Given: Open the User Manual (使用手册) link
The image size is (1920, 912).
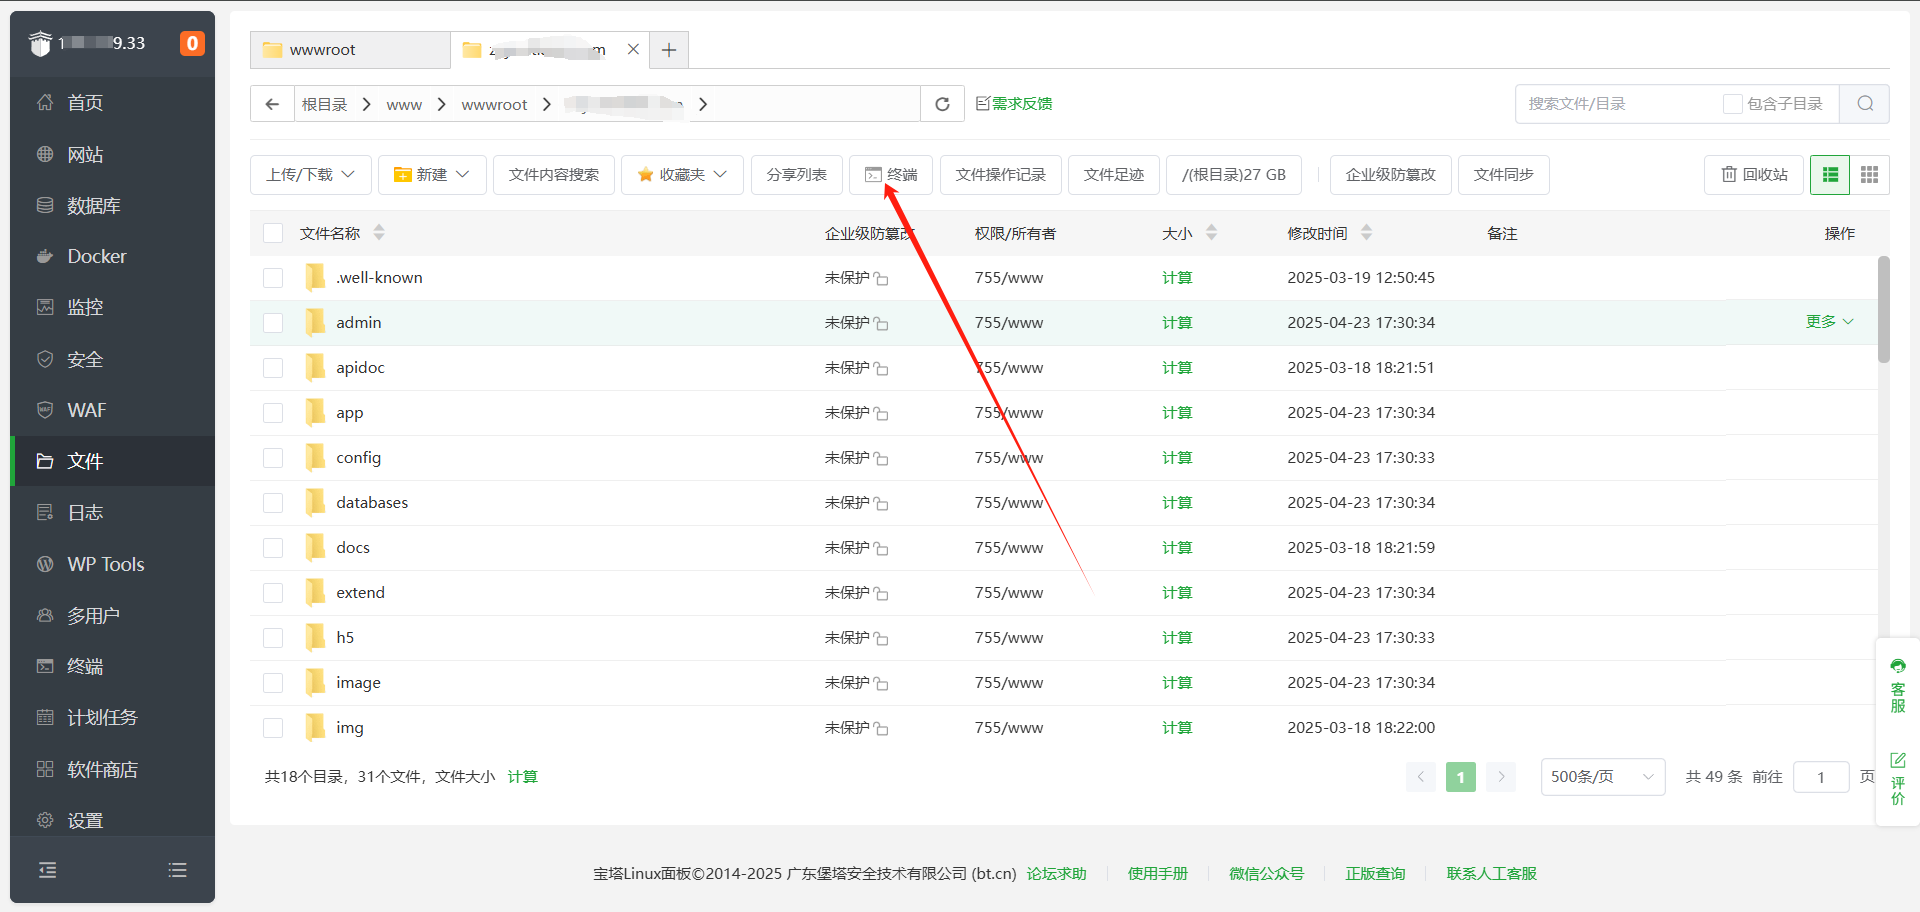Looking at the screenshot, I should [x=1157, y=874].
